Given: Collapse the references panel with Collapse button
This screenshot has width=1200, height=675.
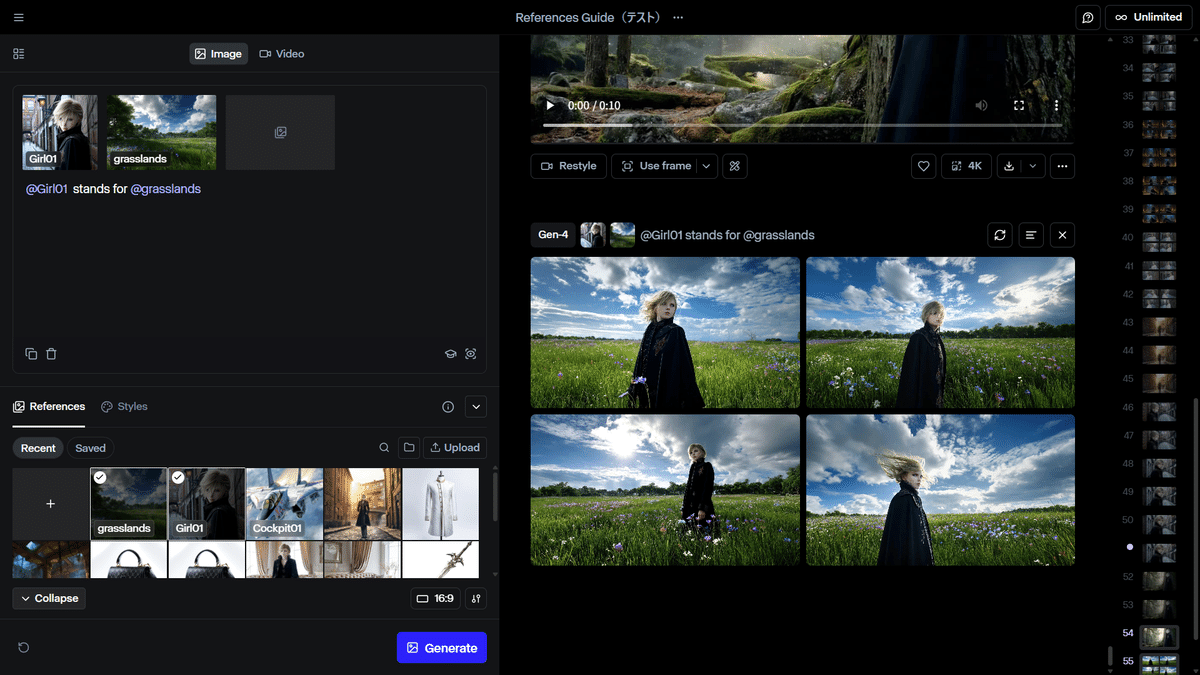Looking at the screenshot, I should point(50,598).
